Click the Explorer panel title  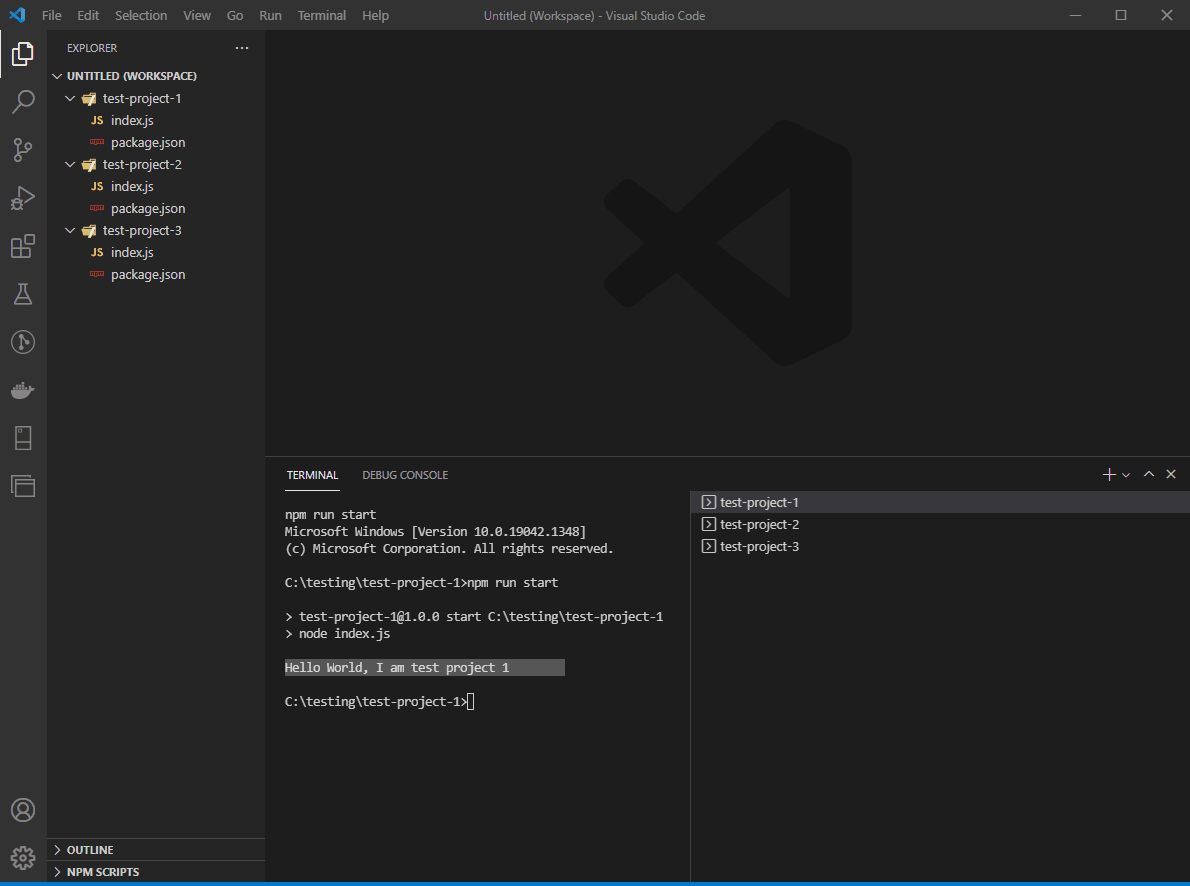point(92,48)
